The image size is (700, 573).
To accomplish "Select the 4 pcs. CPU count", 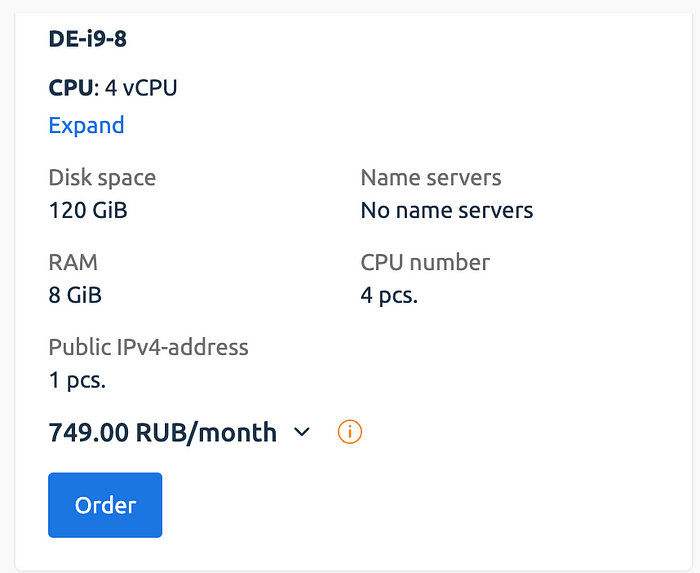I will coord(389,296).
